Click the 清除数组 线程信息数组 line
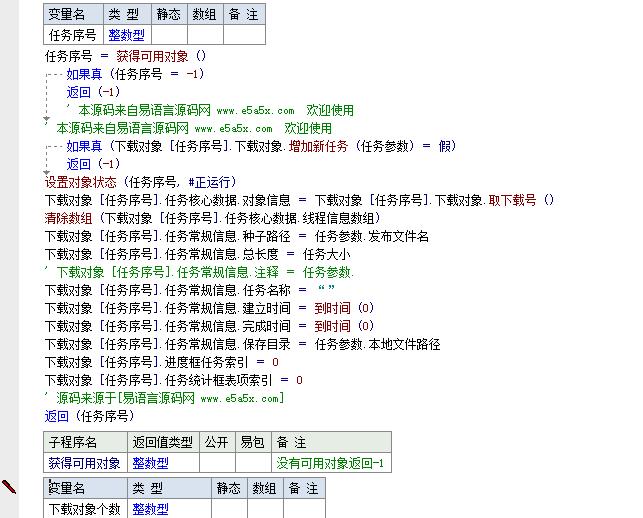The image size is (643, 518). 212,218
